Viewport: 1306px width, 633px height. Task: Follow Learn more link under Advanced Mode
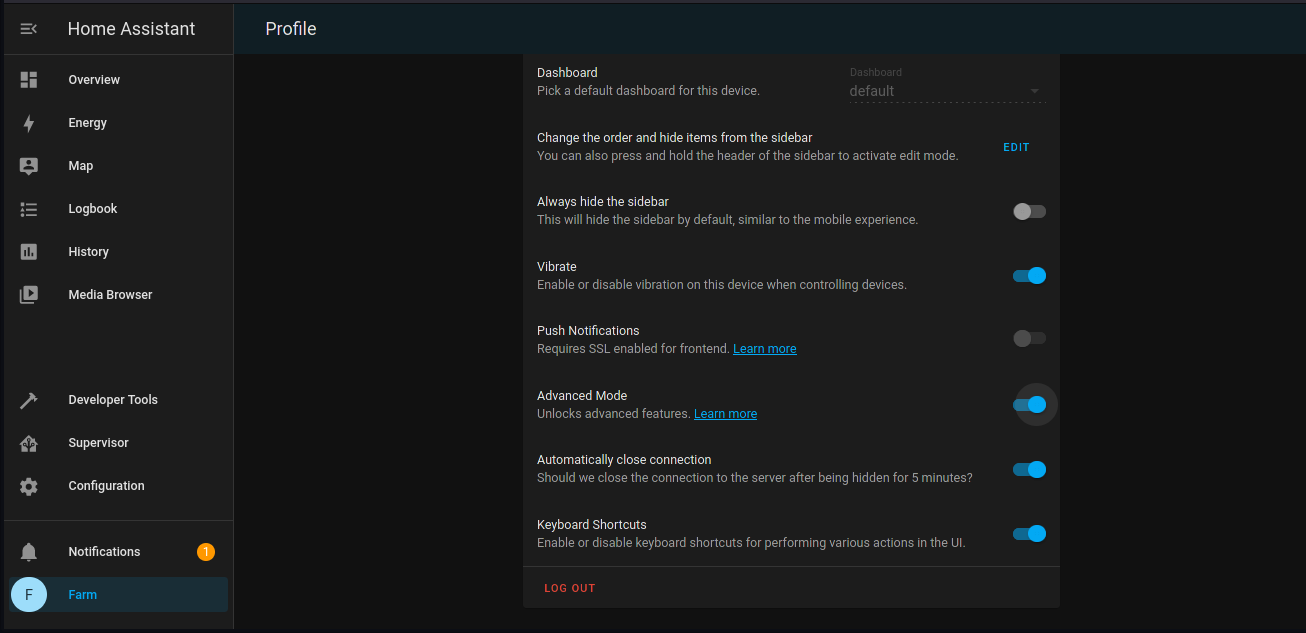pos(725,414)
